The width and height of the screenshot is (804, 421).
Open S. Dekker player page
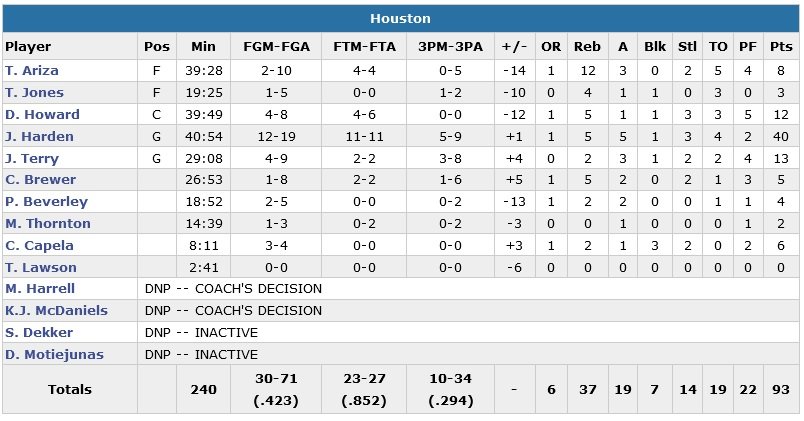[x=39, y=333]
